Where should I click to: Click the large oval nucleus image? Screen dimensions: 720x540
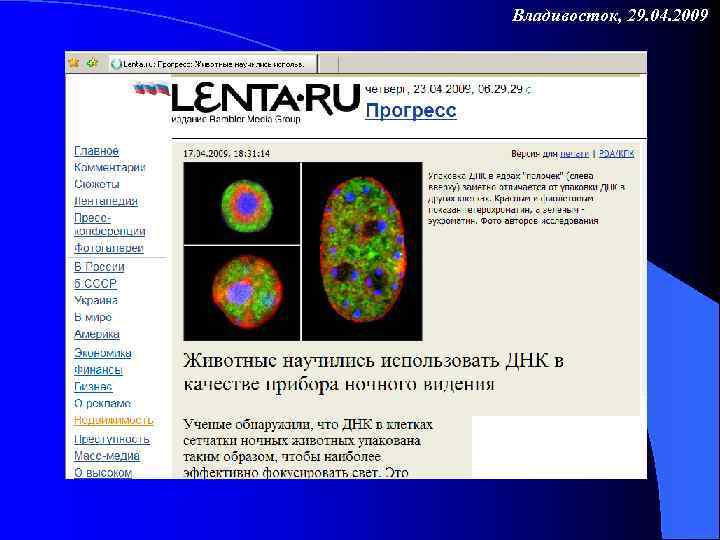click(x=362, y=251)
